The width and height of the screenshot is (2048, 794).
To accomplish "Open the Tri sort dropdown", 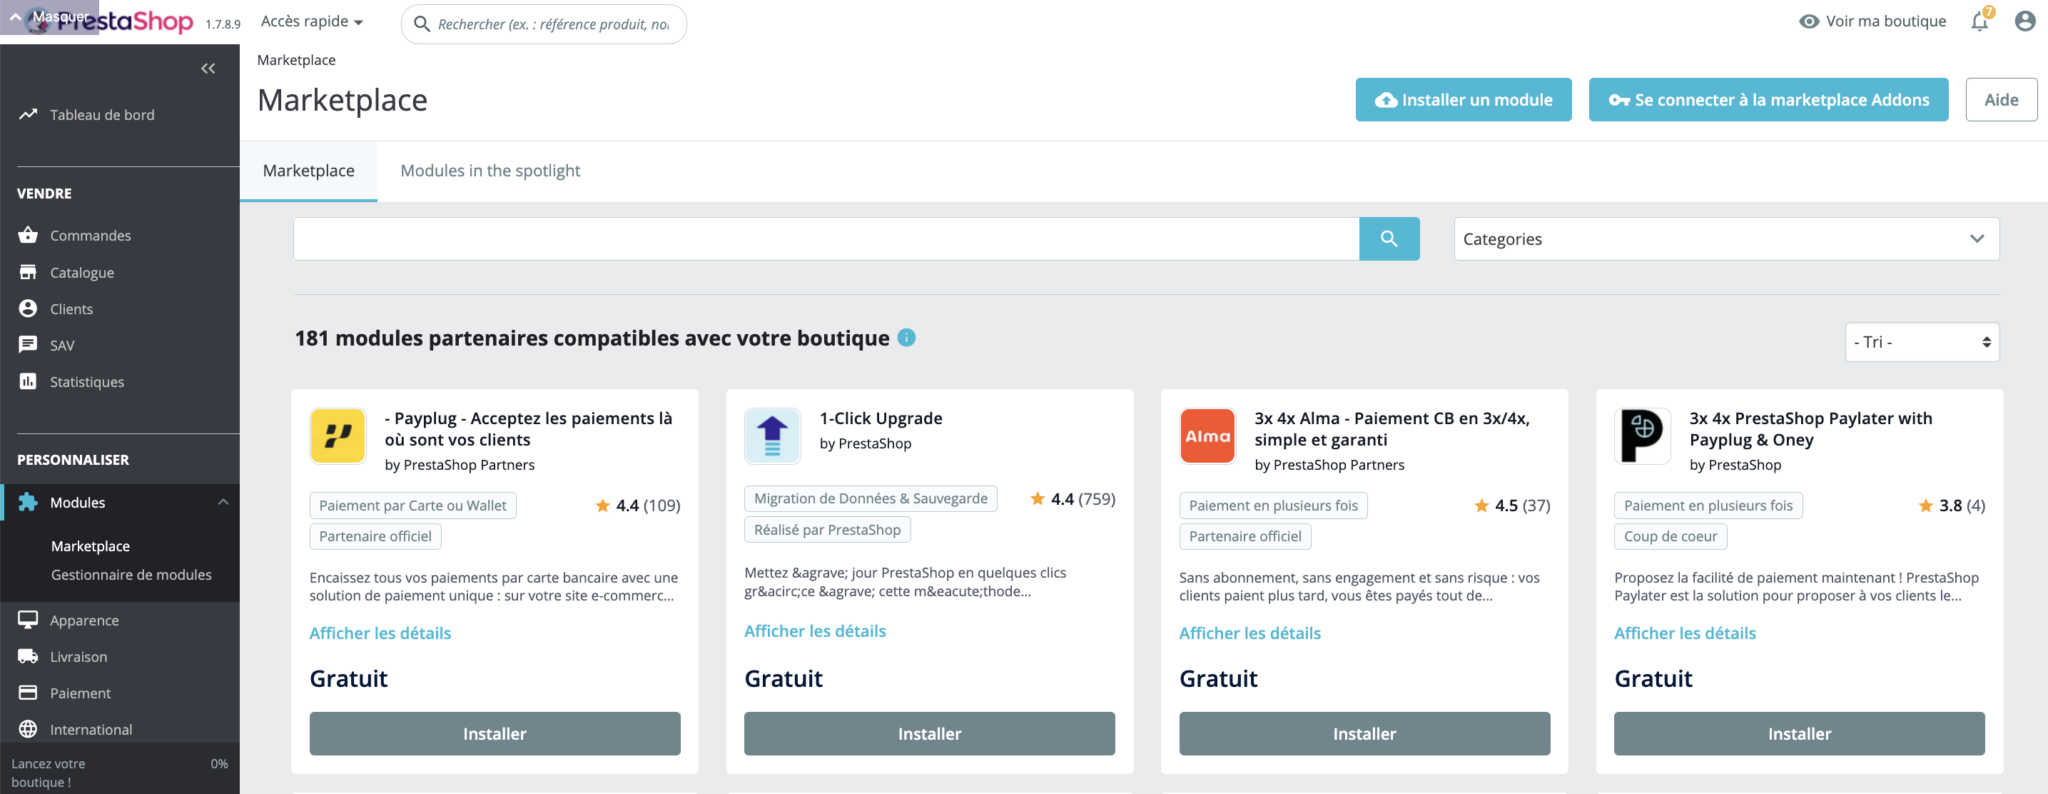I will (x=1921, y=342).
